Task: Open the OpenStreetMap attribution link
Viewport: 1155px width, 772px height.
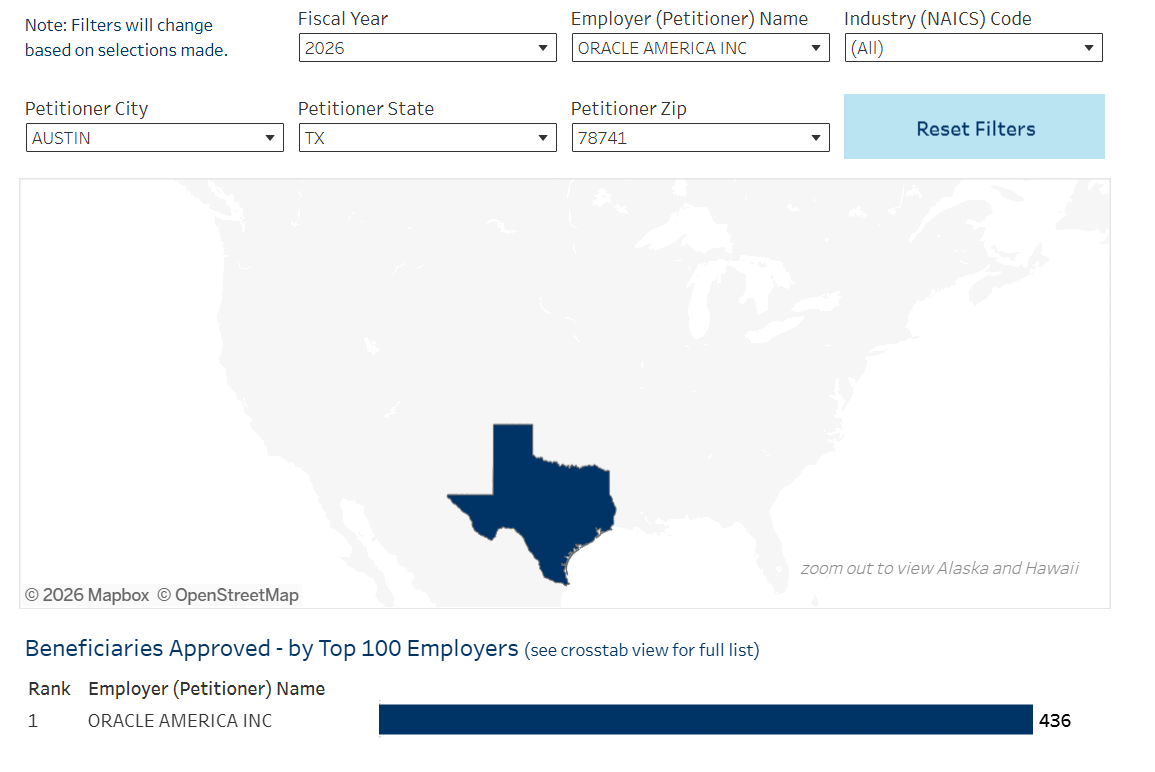Action: 228,595
